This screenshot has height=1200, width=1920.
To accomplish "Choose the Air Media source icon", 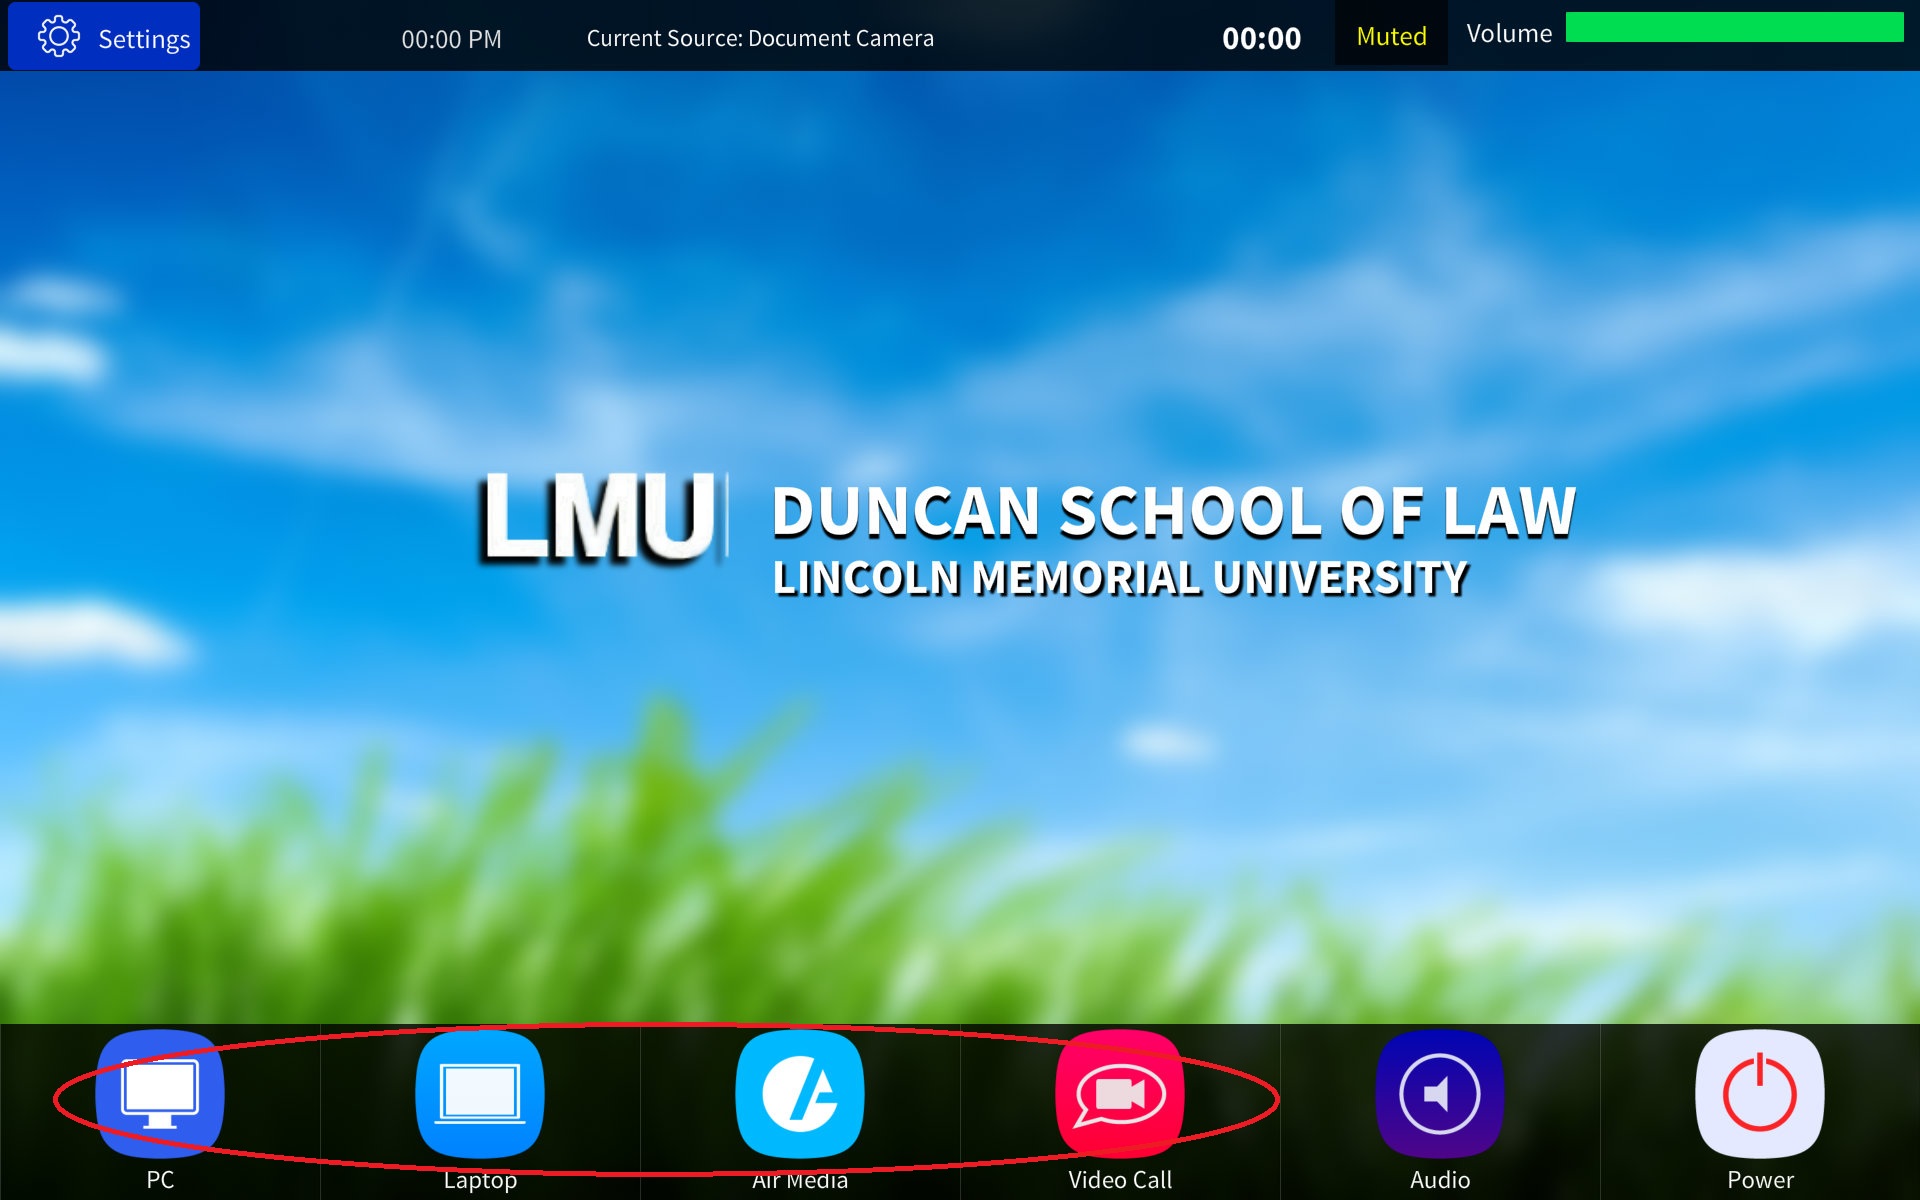I will (x=800, y=1094).
